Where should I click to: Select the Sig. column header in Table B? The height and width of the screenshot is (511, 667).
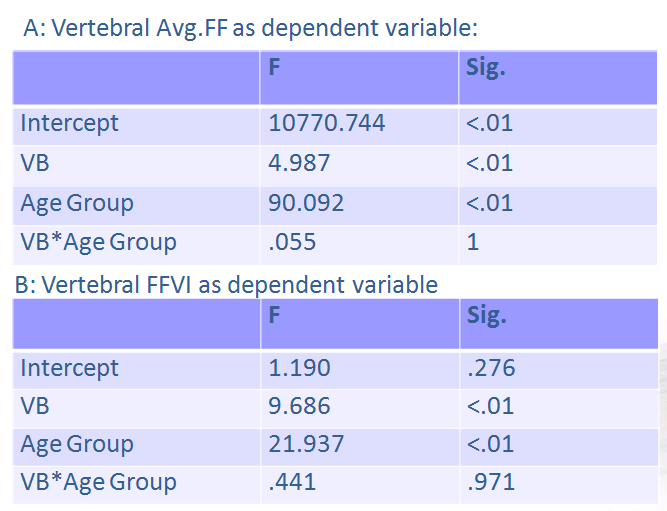pyautogui.click(x=486, y=315)
